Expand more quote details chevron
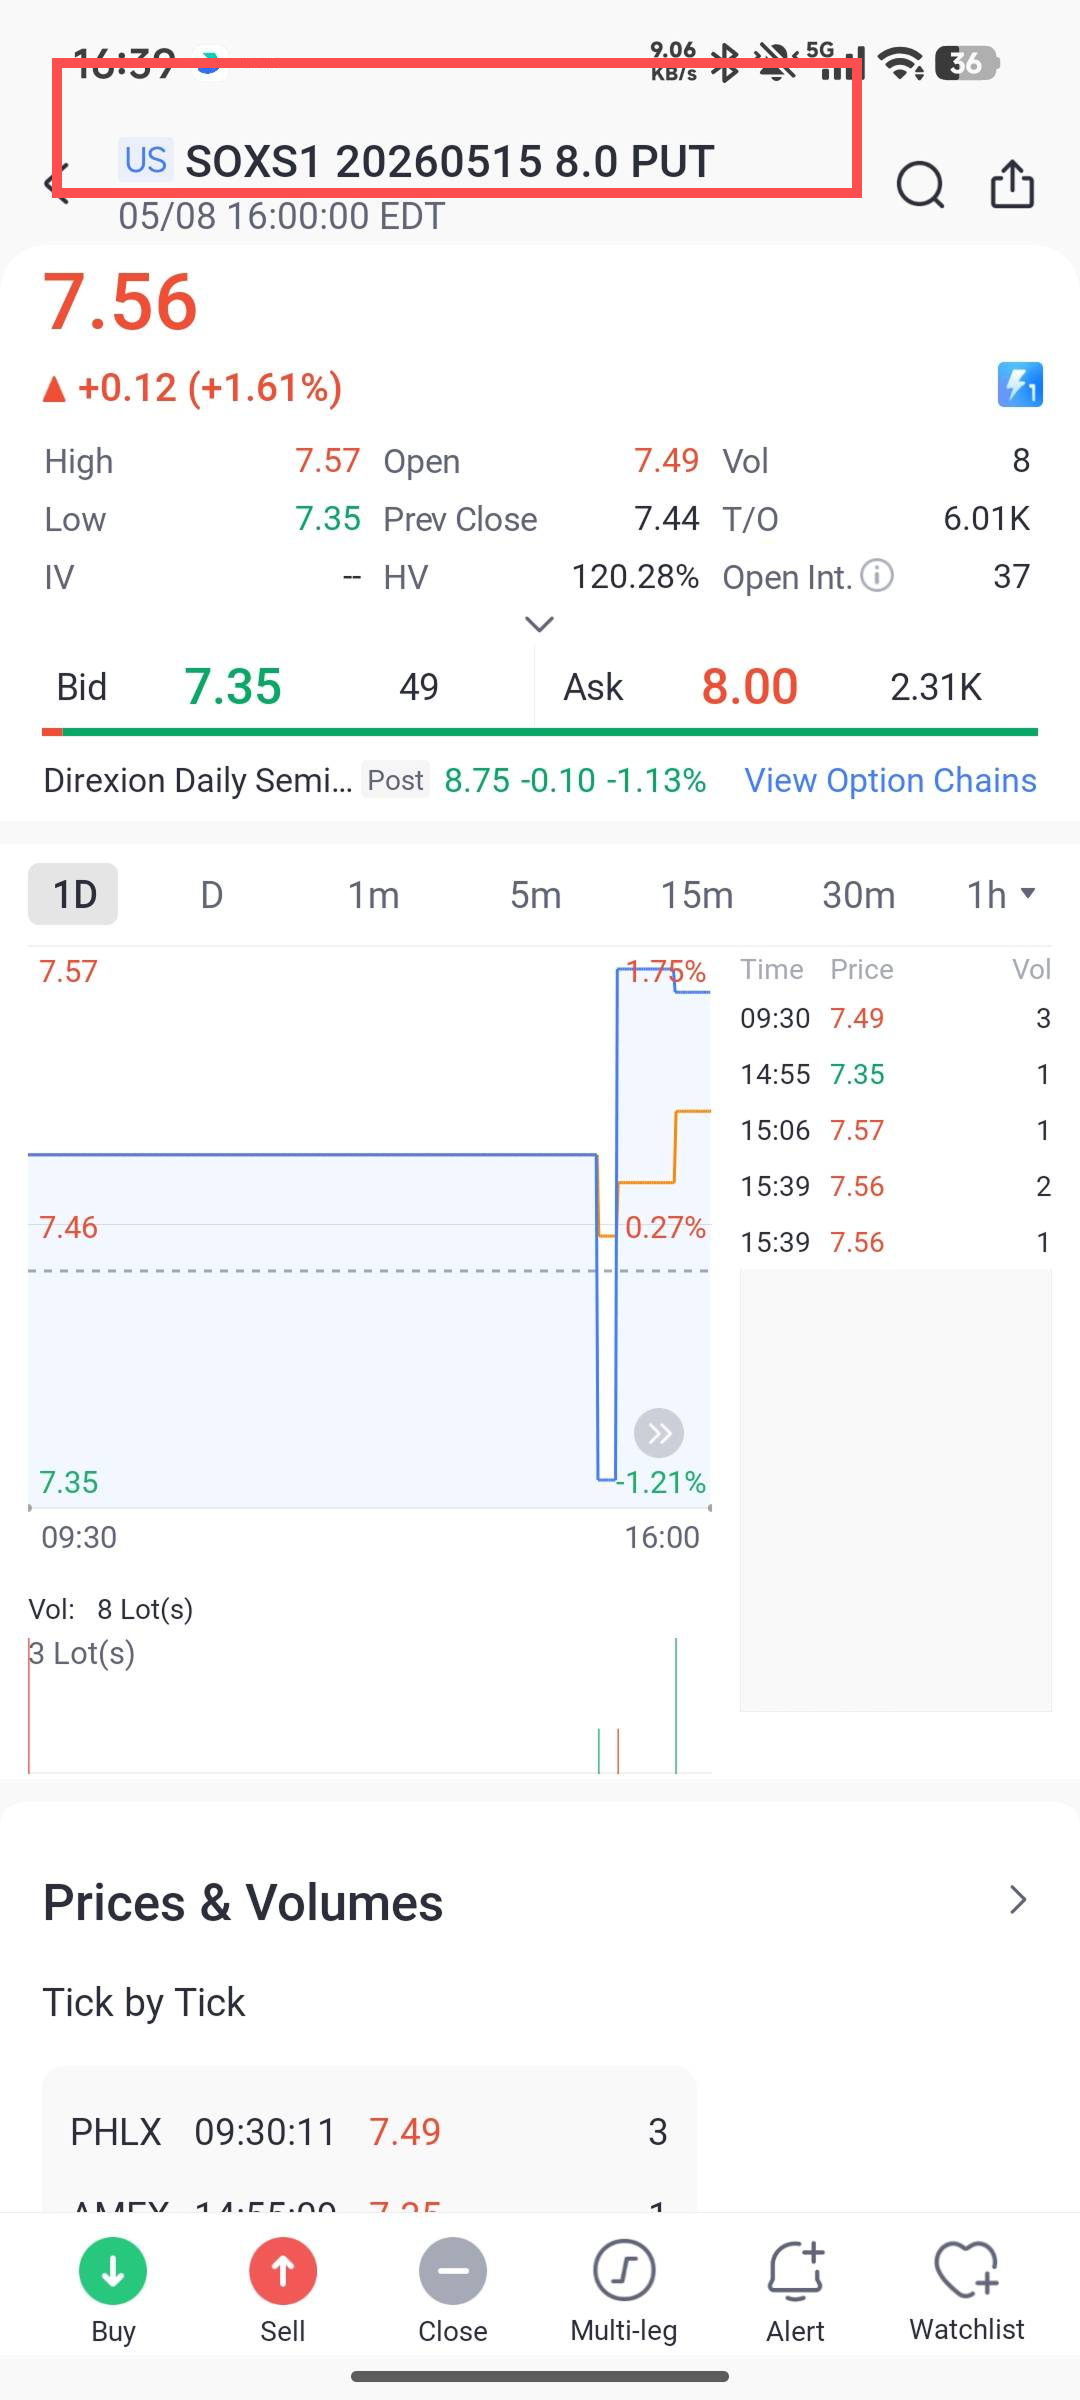 (x=539, y=624)
